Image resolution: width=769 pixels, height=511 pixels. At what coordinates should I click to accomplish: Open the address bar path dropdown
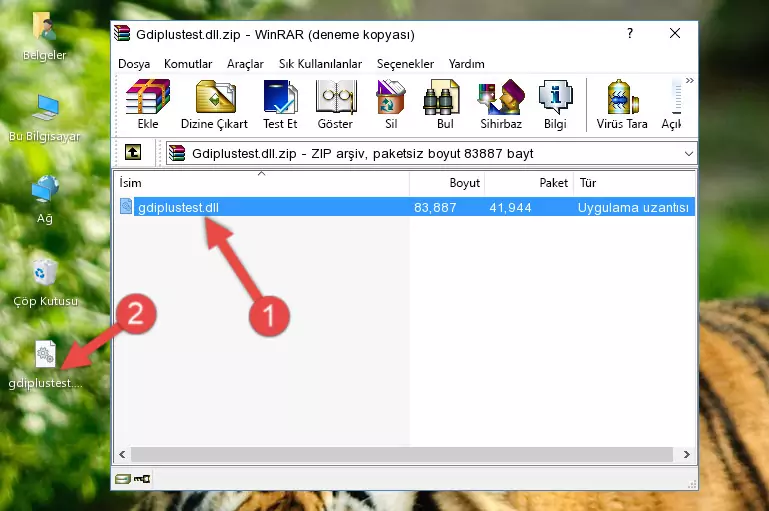689,153
